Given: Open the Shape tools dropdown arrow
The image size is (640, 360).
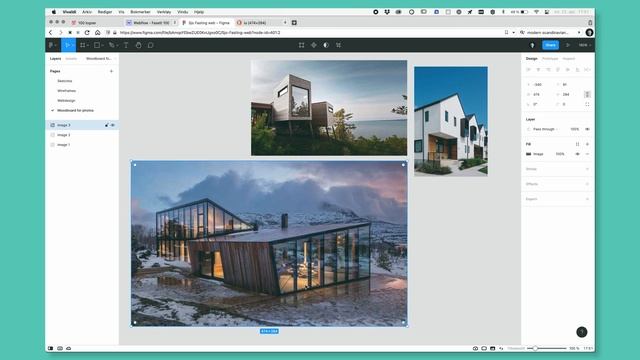Looking at the screenshot, I should (102, 45).
